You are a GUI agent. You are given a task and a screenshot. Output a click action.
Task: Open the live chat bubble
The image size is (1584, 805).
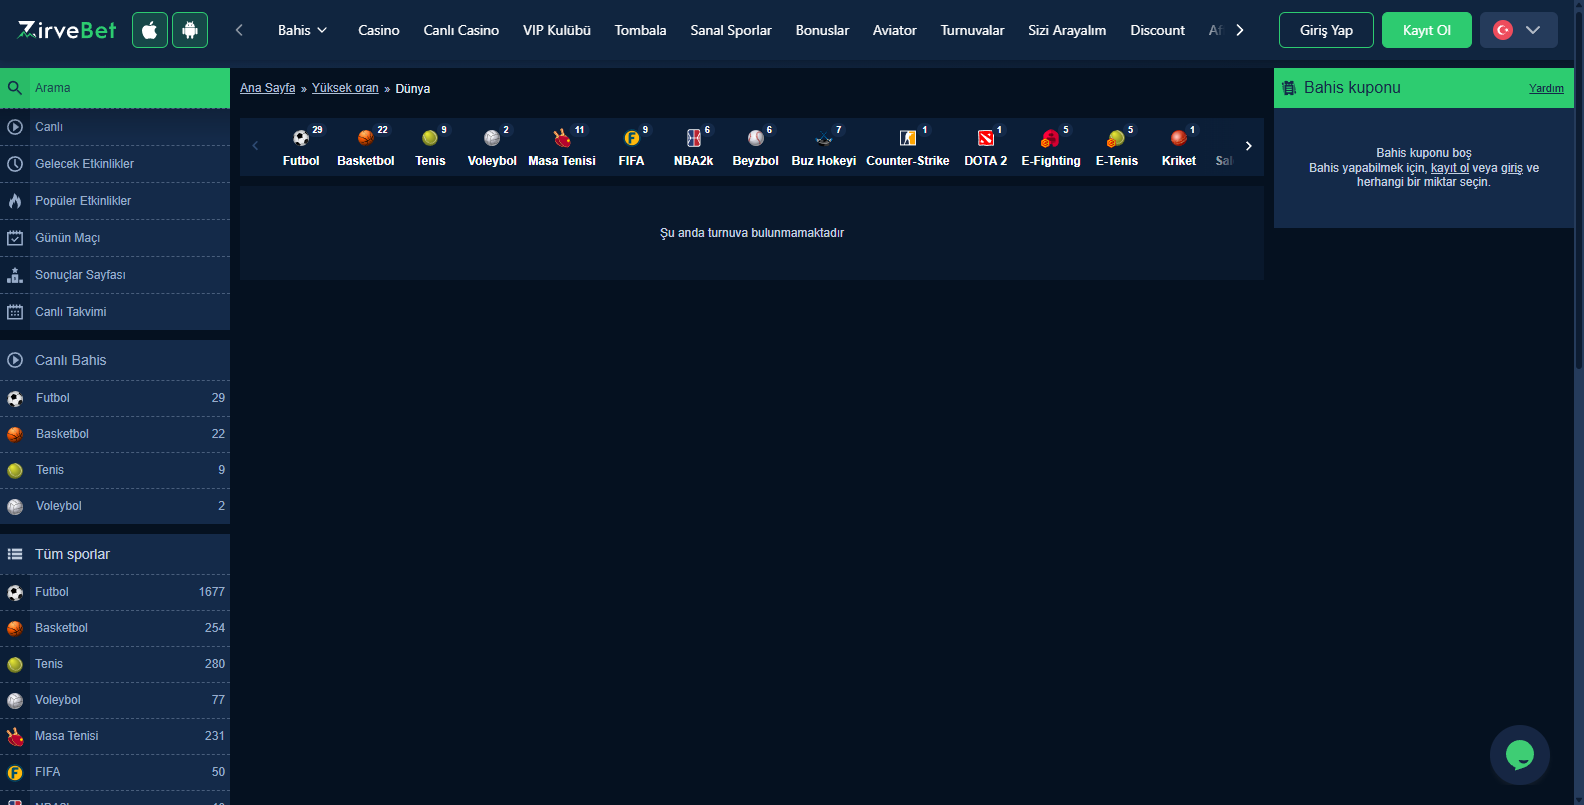1520,755
